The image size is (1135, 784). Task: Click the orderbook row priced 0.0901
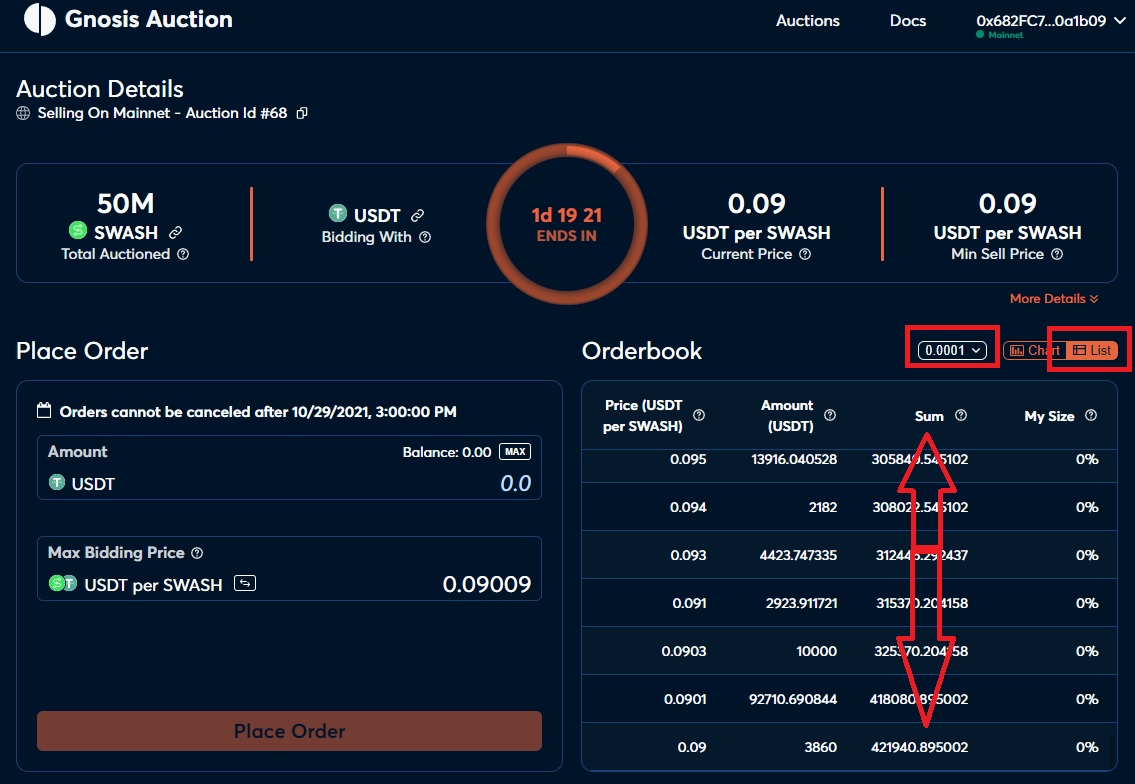849,699
